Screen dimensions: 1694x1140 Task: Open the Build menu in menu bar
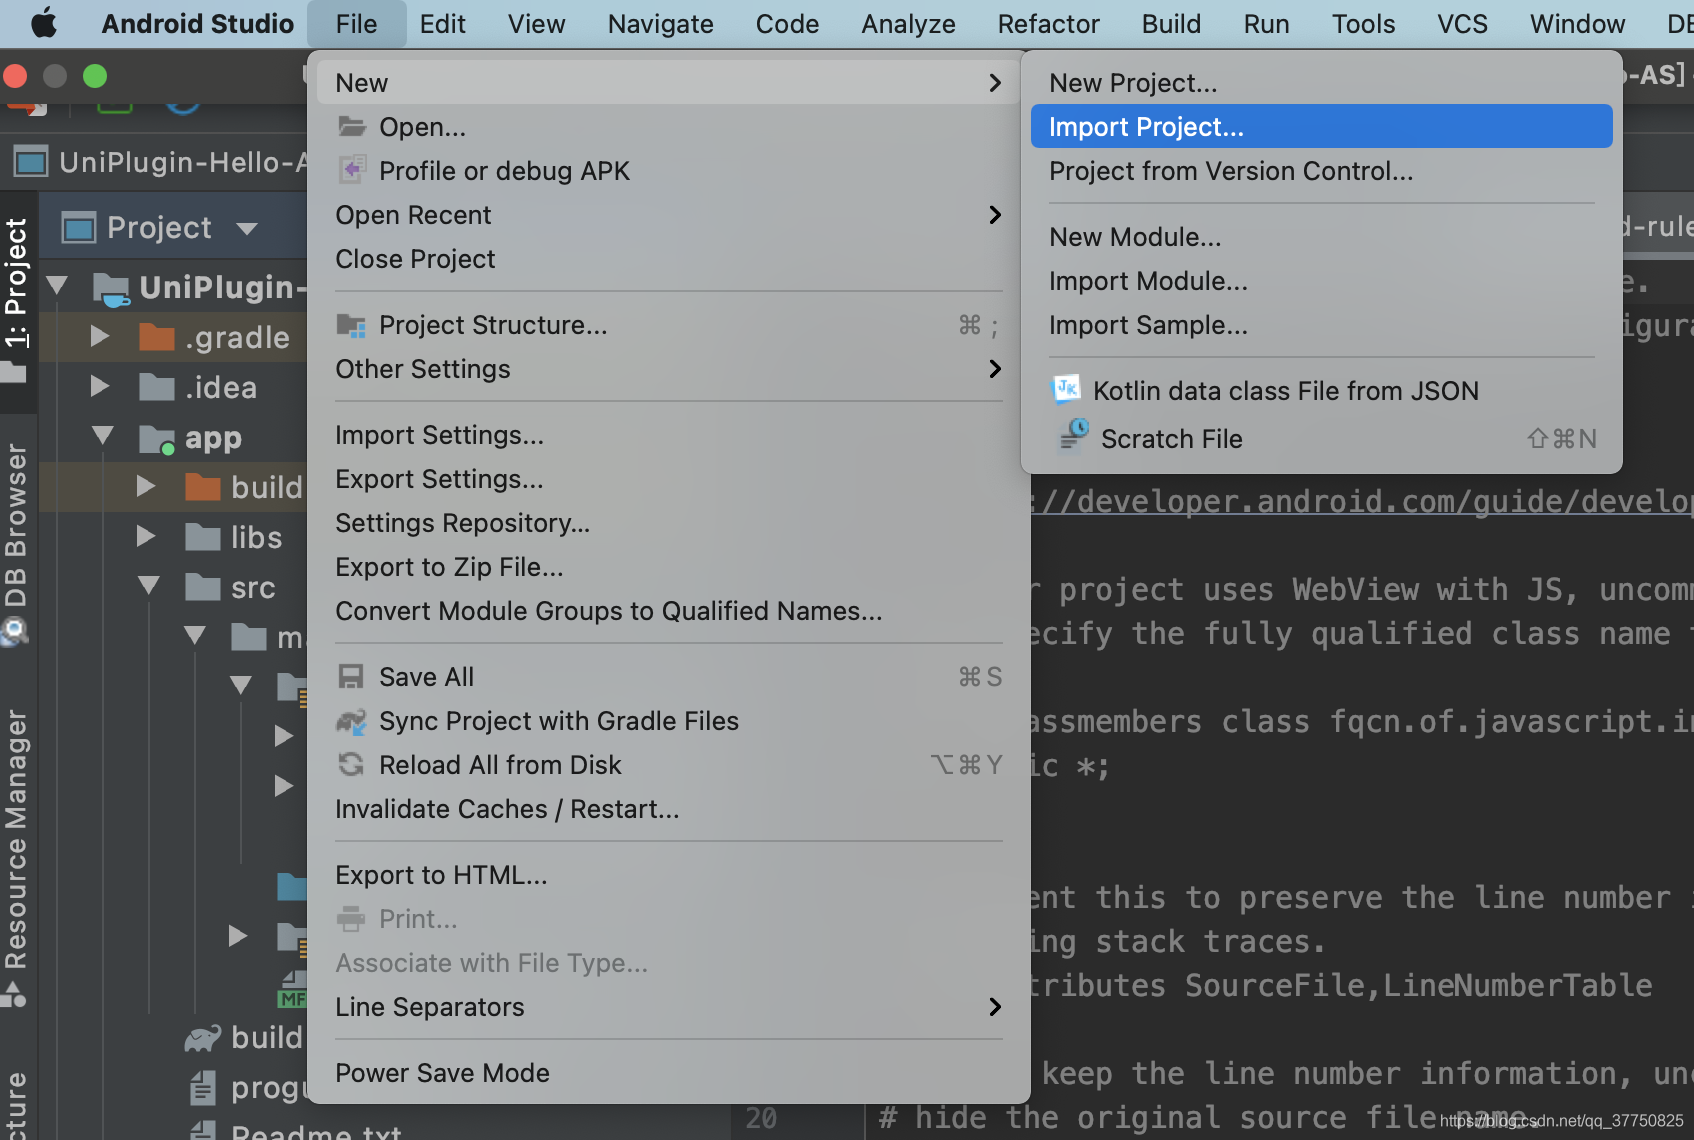coord(1171,24)
